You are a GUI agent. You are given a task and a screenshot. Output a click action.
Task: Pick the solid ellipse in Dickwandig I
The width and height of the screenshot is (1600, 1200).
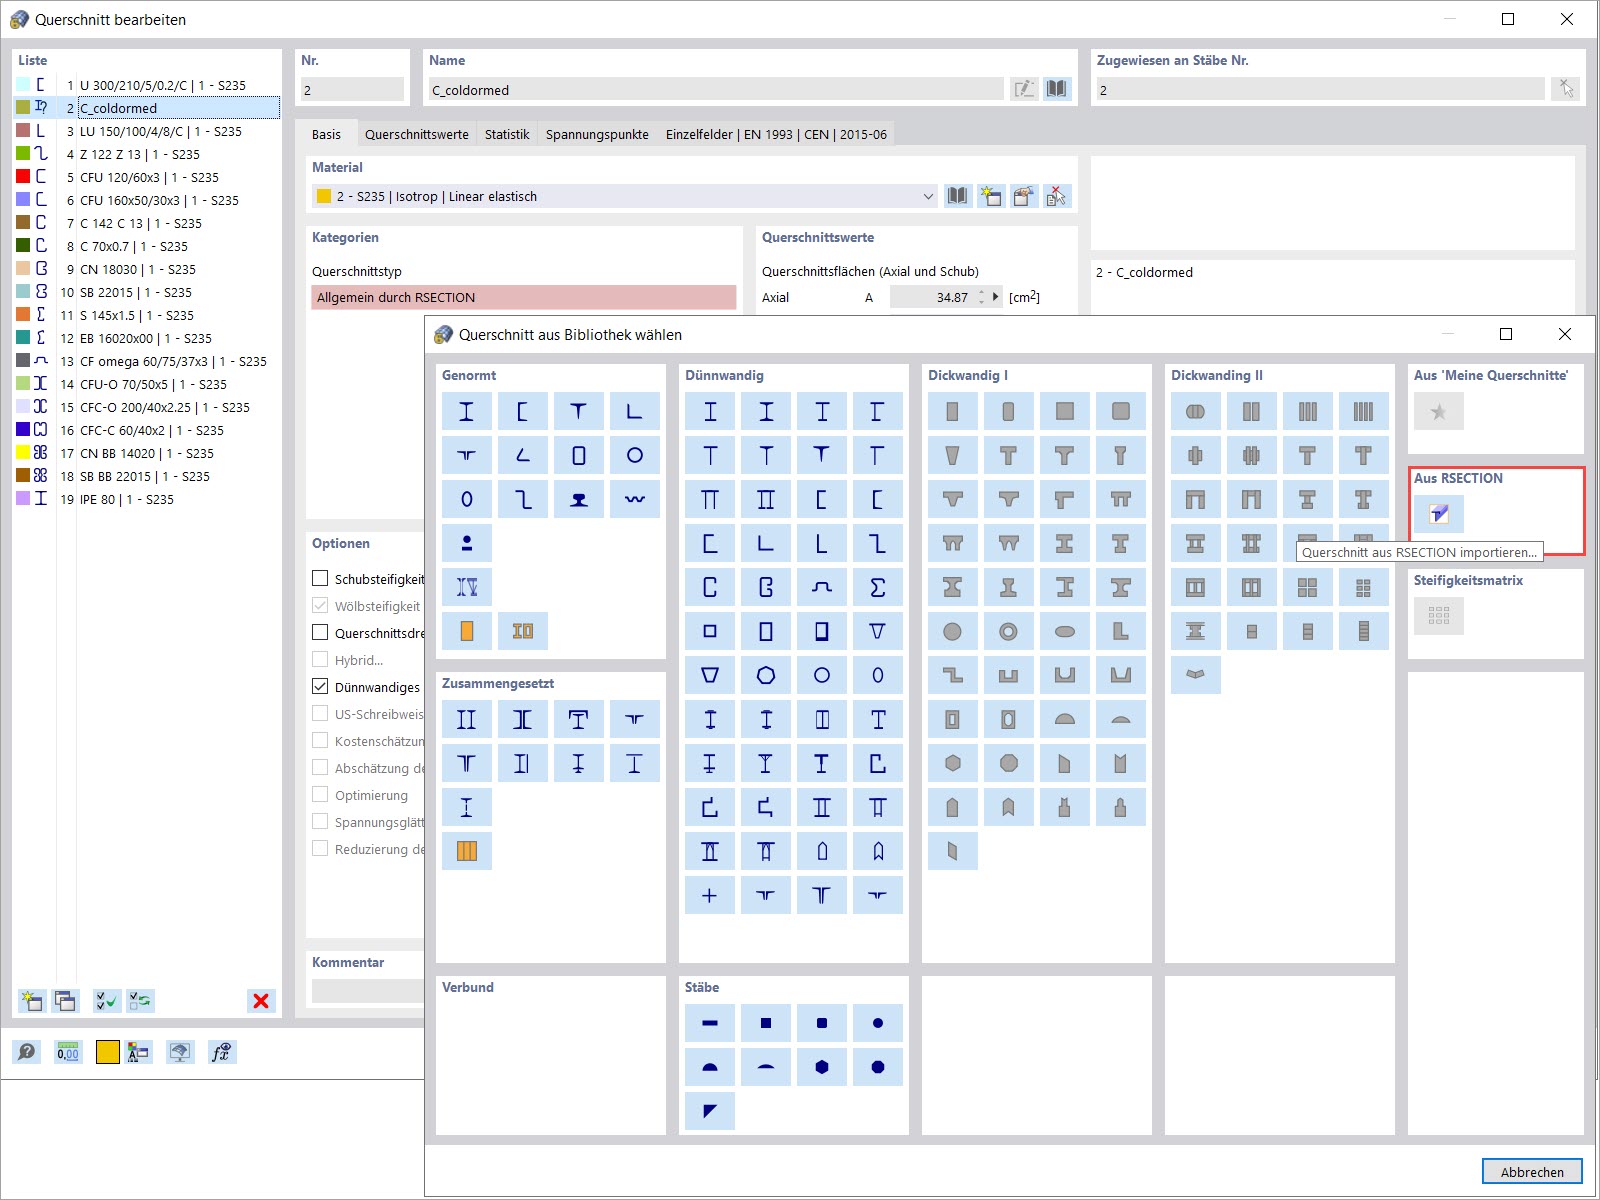point(1064,631)
